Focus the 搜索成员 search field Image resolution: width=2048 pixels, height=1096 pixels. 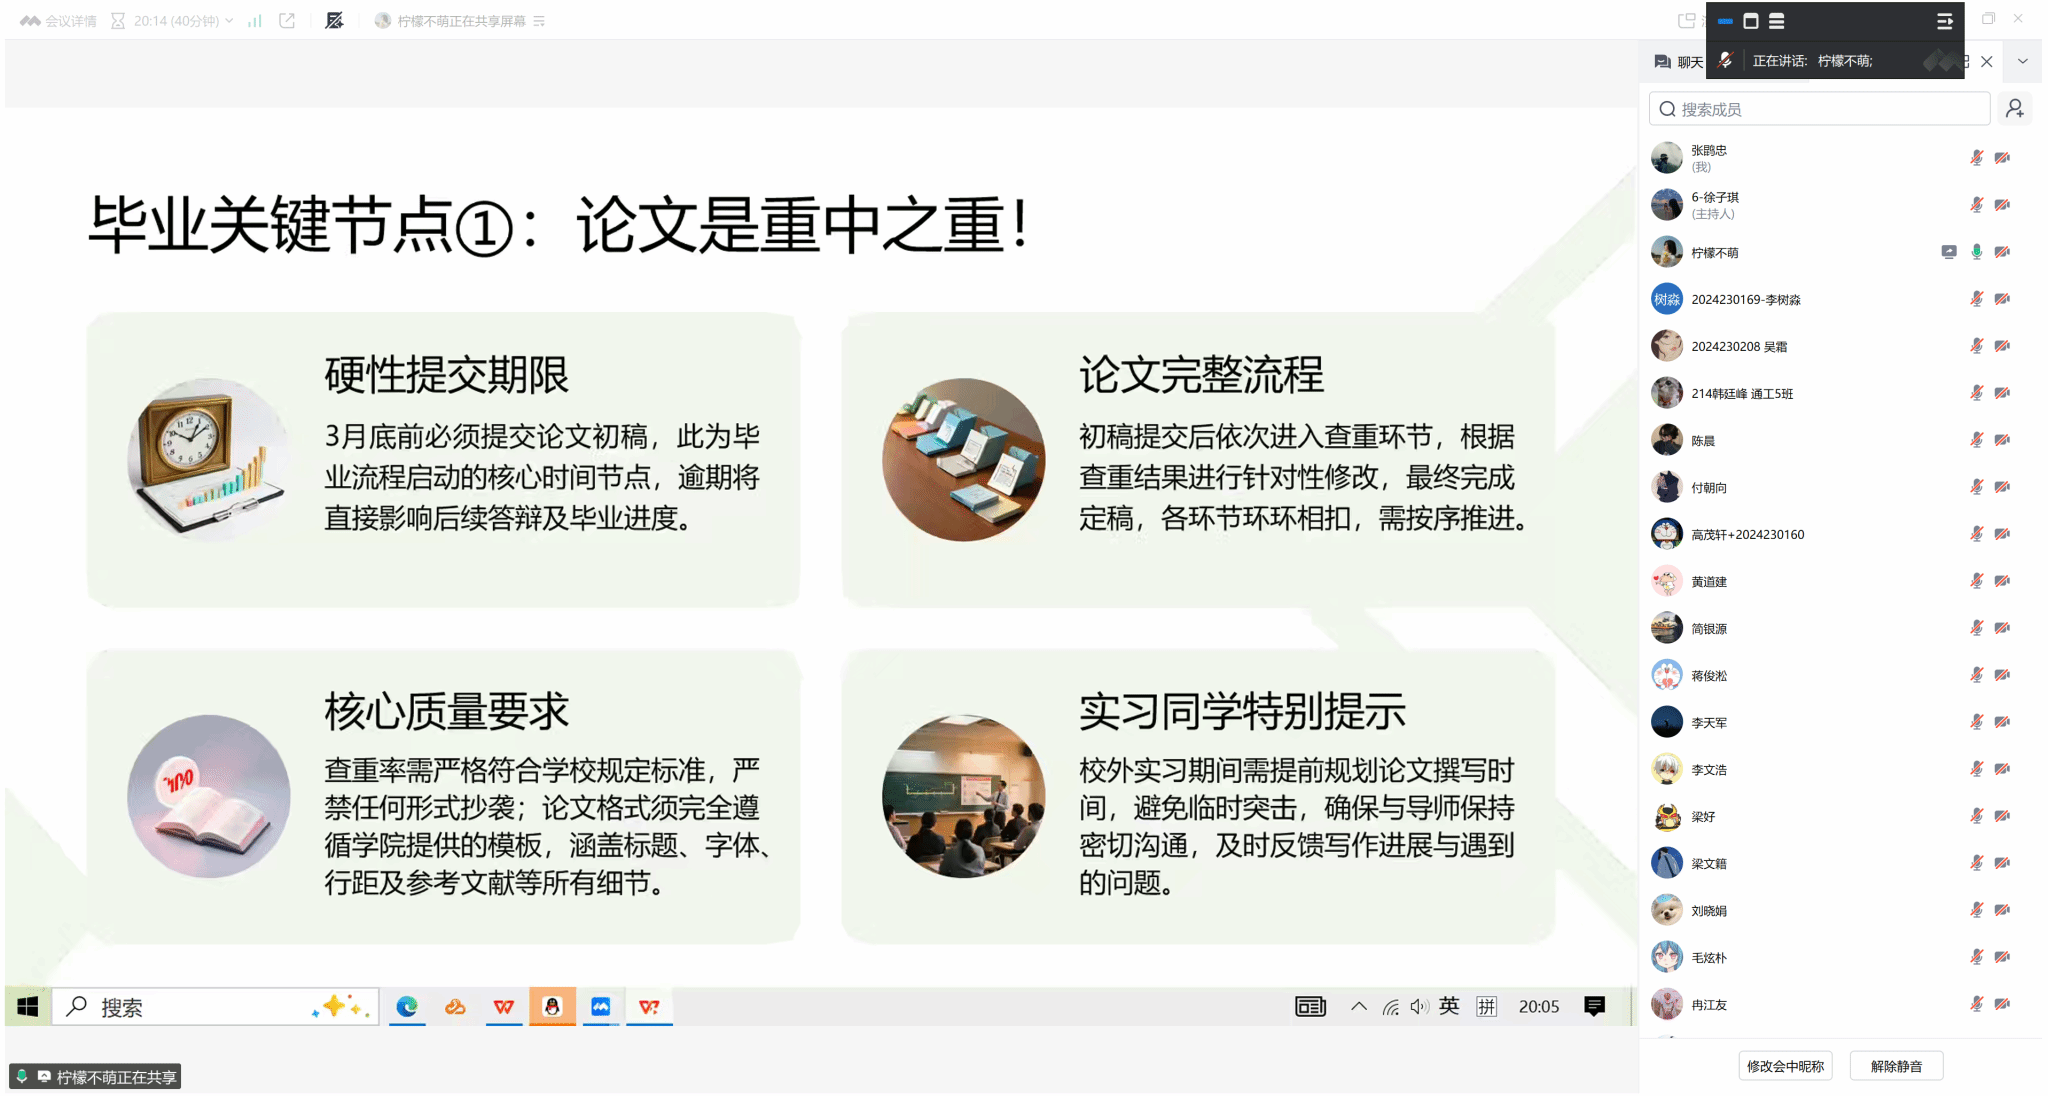(1819, 109)
